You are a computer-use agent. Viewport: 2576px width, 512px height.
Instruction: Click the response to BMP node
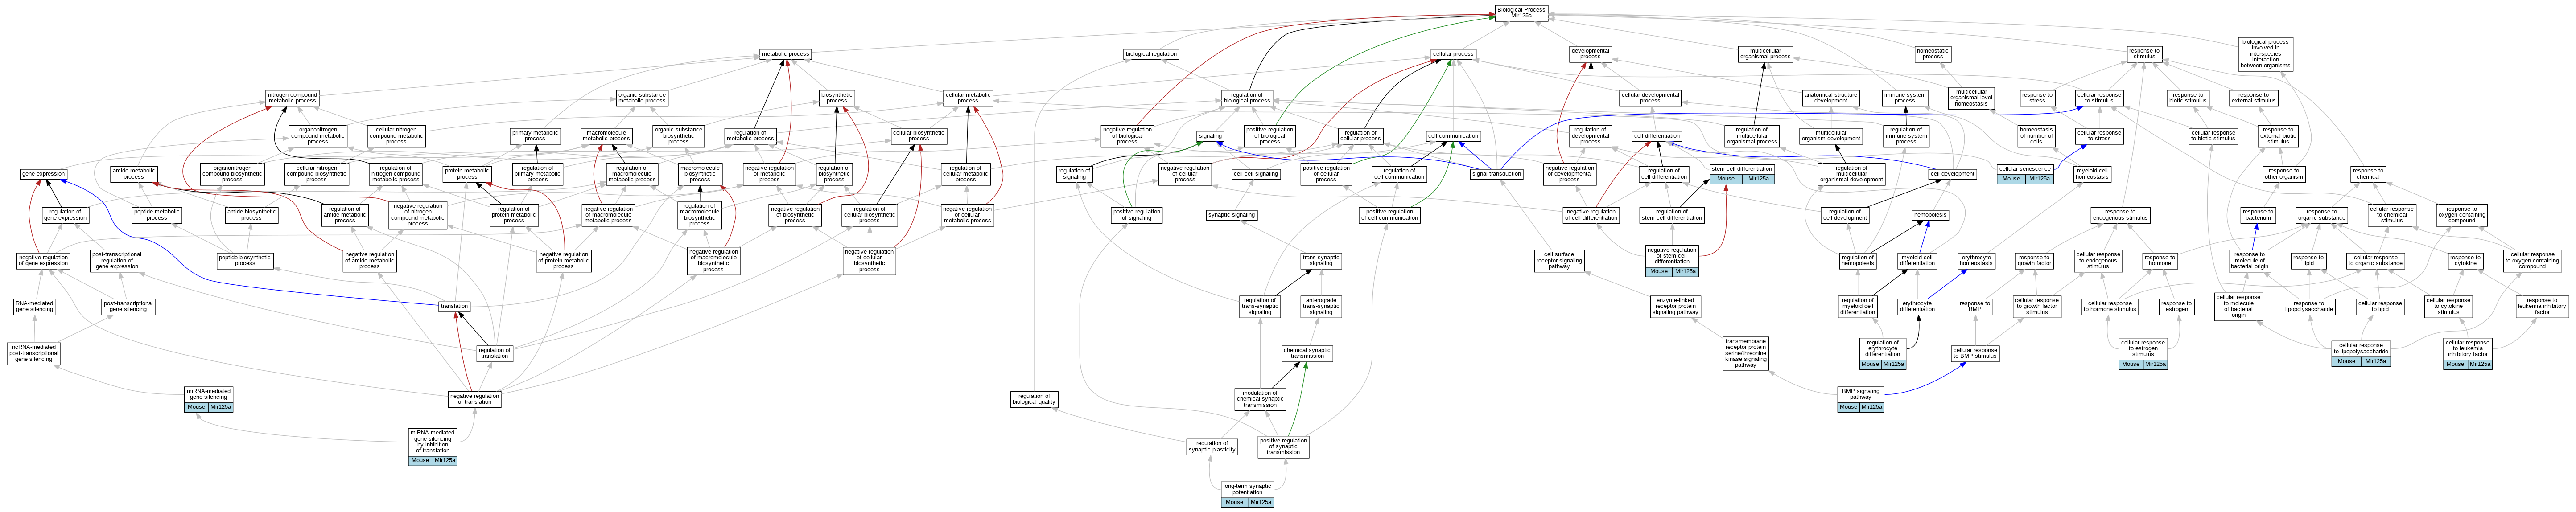point(1974,306)
